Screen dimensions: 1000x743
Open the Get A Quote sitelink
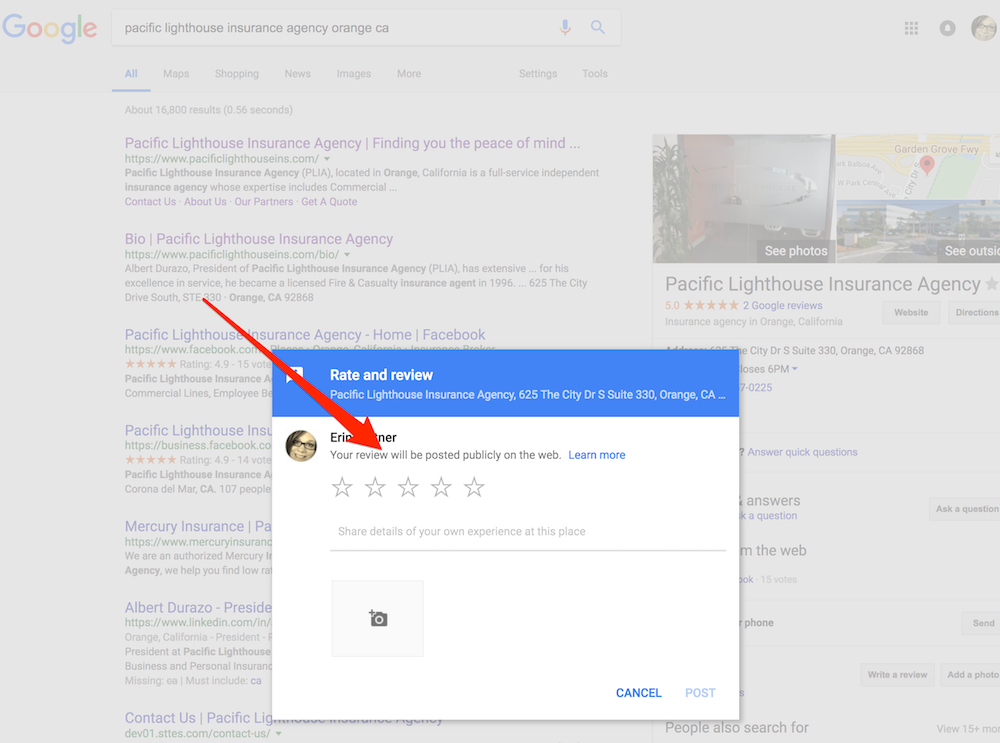329,202
